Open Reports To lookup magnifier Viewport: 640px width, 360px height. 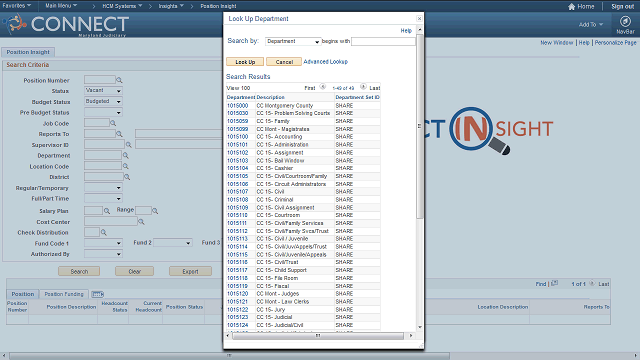pyautogui.click(x=119, y=133)
